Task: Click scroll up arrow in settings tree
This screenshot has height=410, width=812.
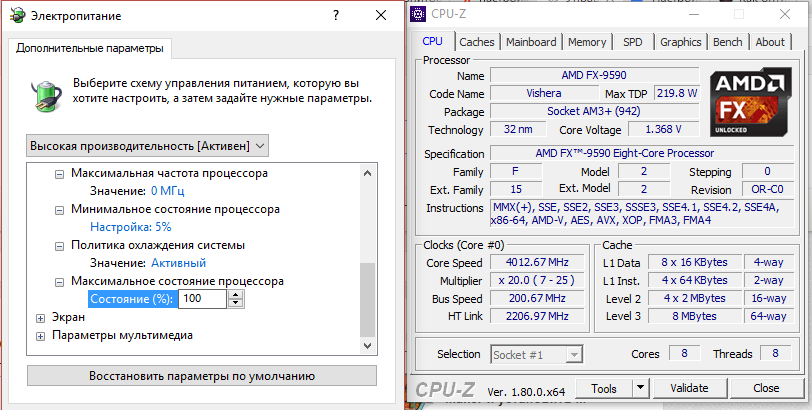Action: pyautogui.click(x=367, y=173)
